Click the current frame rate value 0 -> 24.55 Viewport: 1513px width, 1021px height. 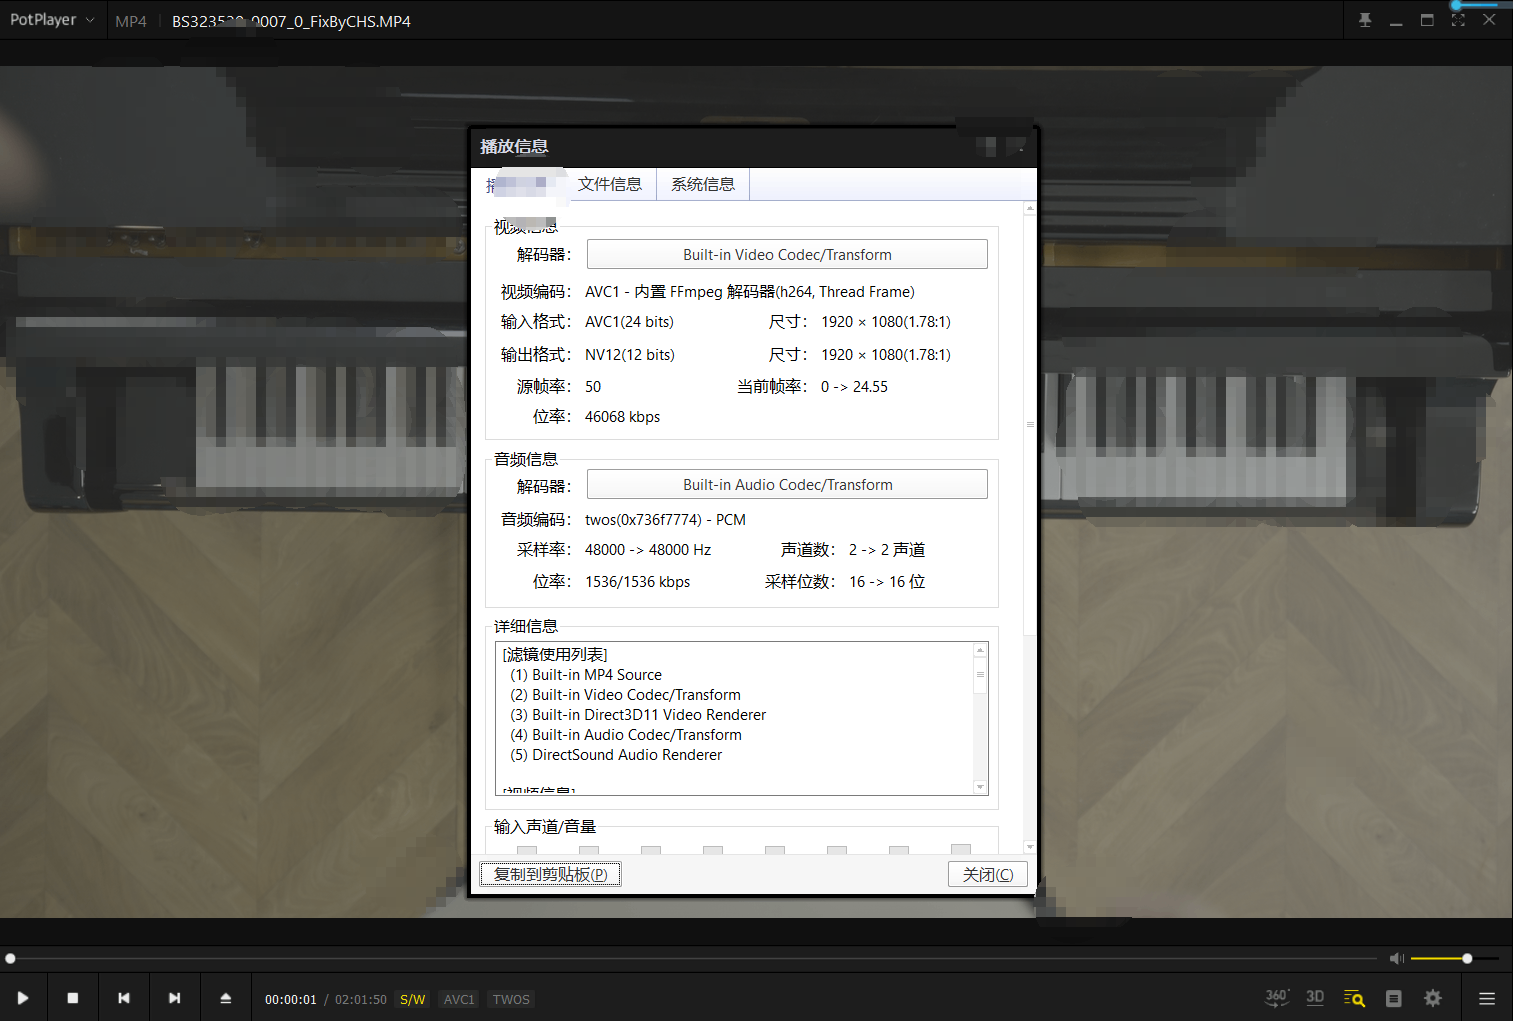click(854, 387)
